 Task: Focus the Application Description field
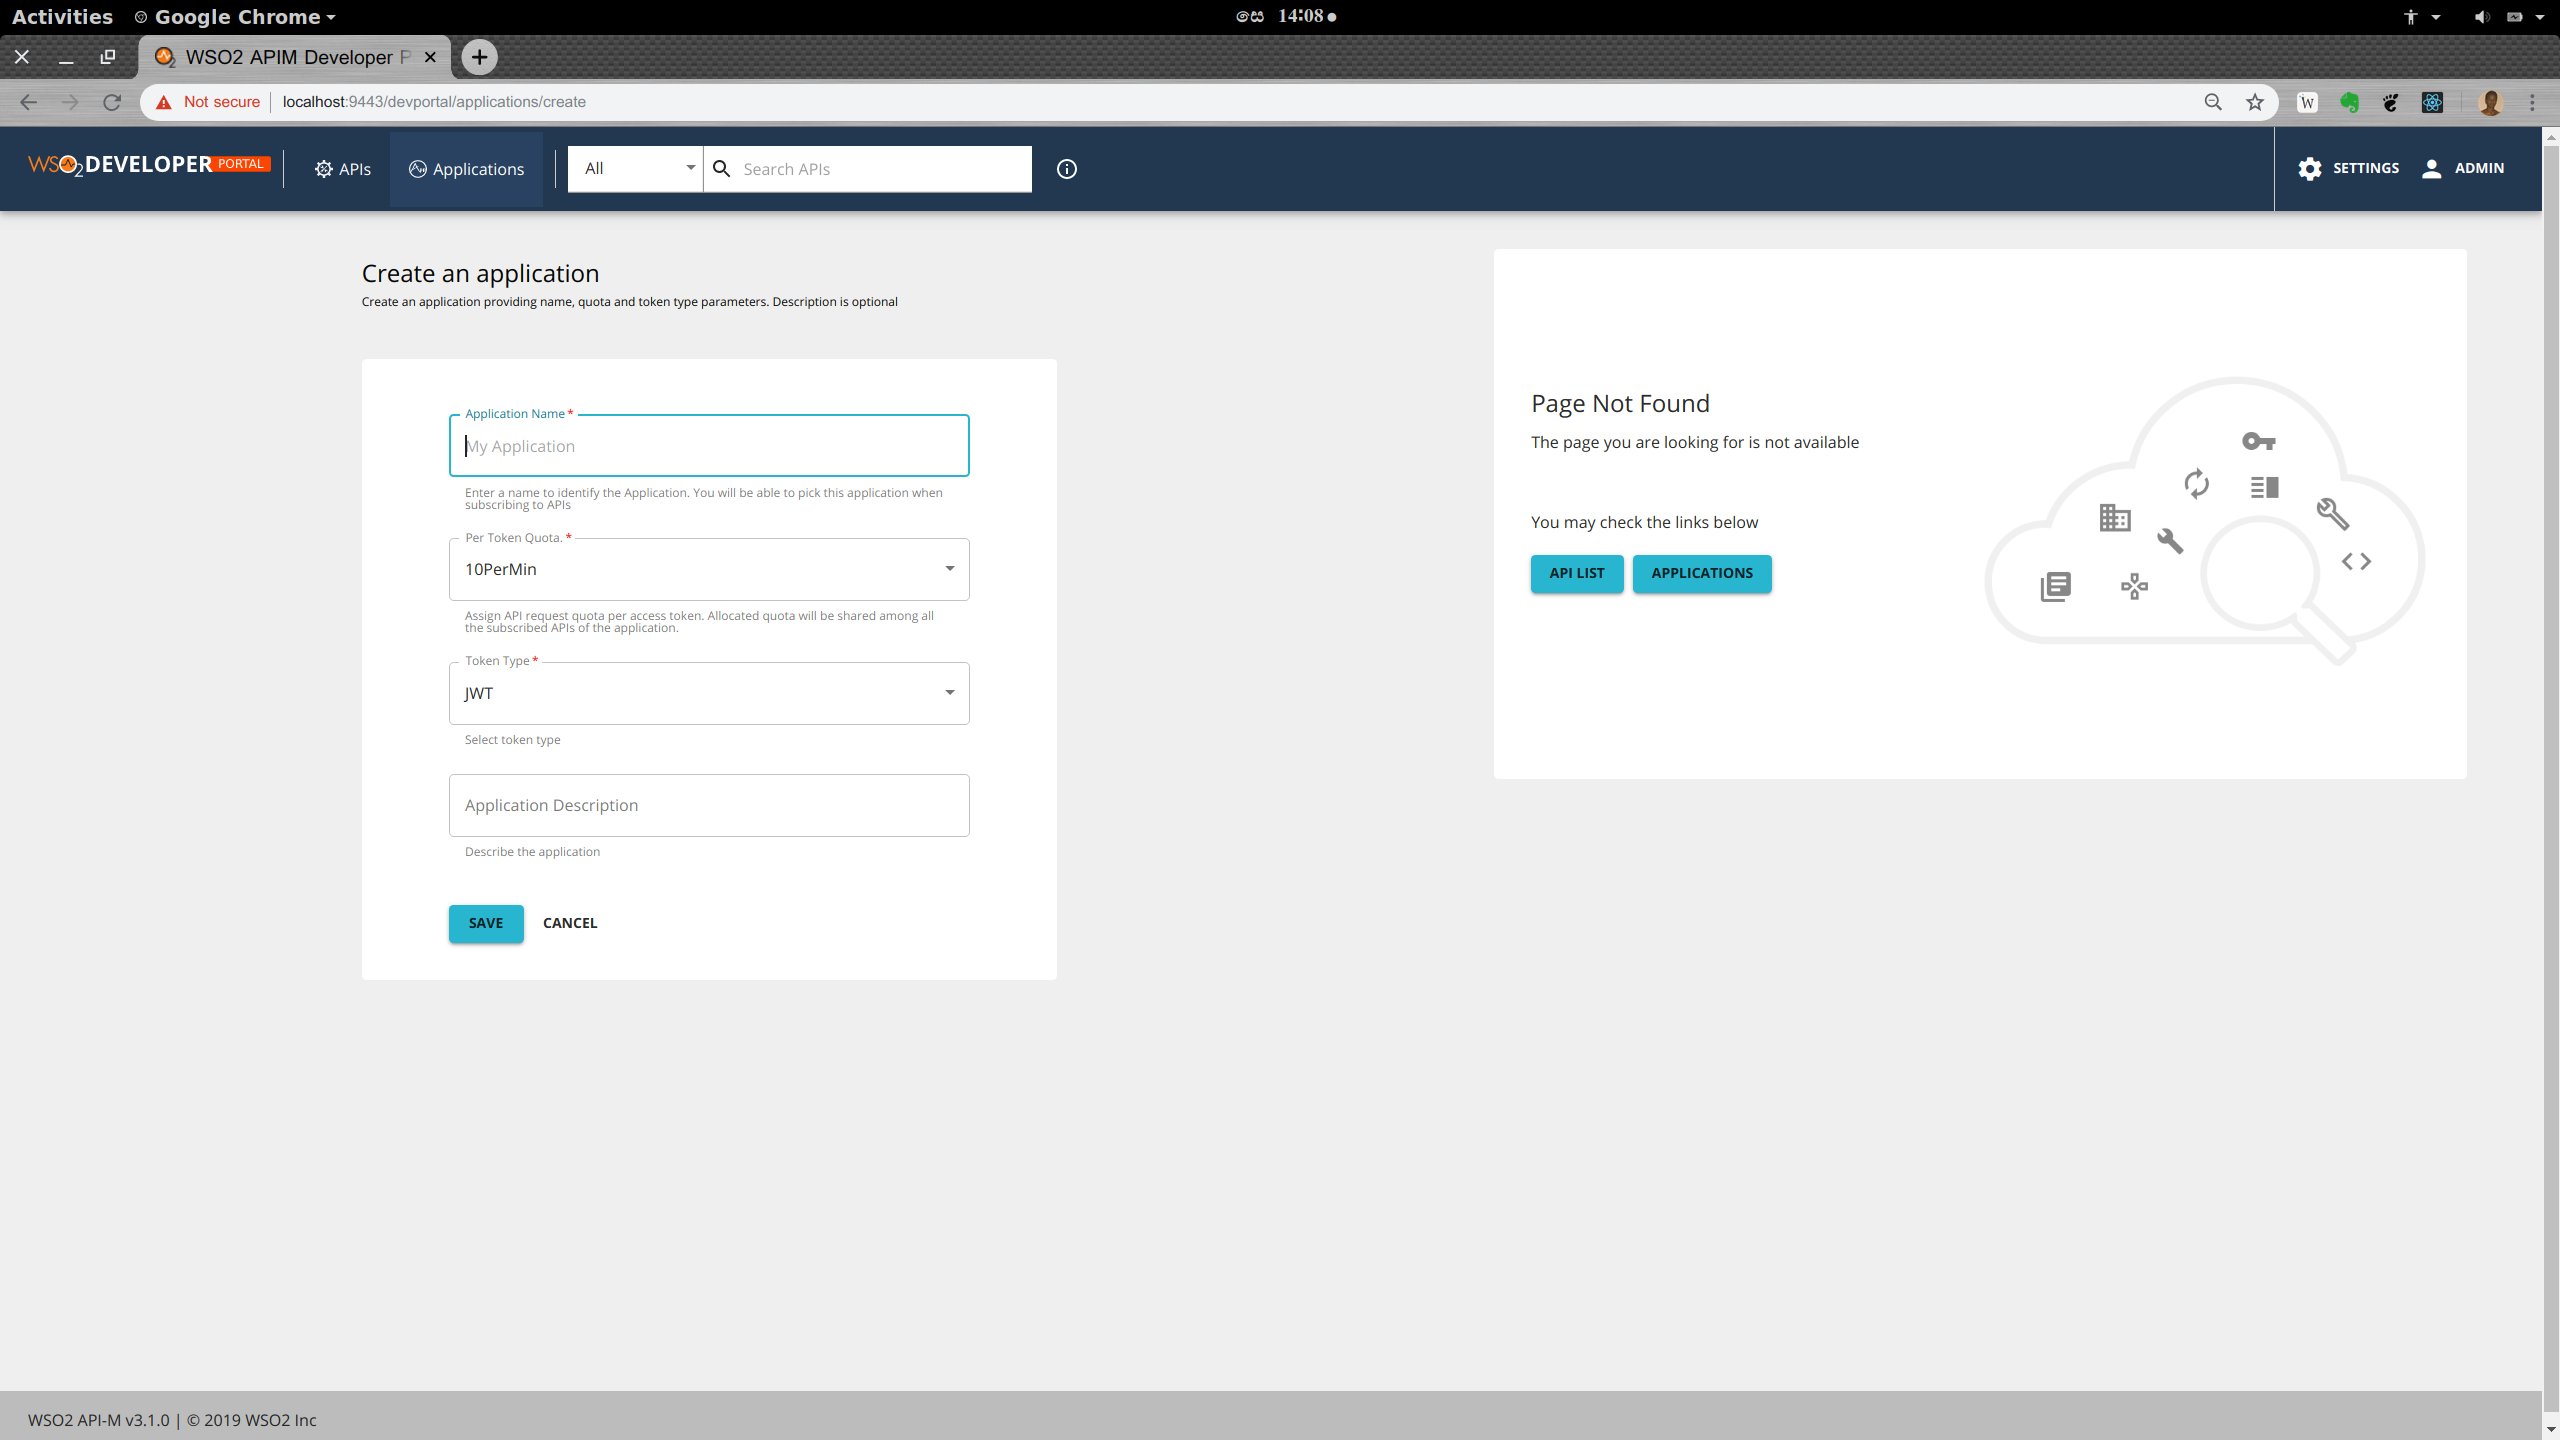tap(708, 805)
